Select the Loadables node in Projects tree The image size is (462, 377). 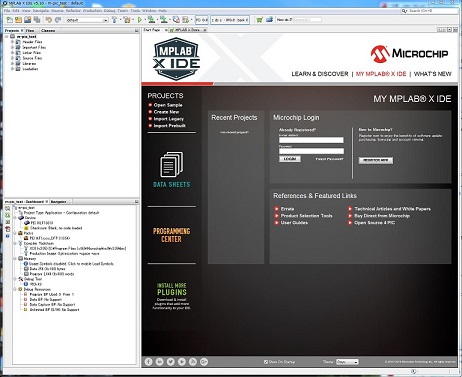coord(30,69)
